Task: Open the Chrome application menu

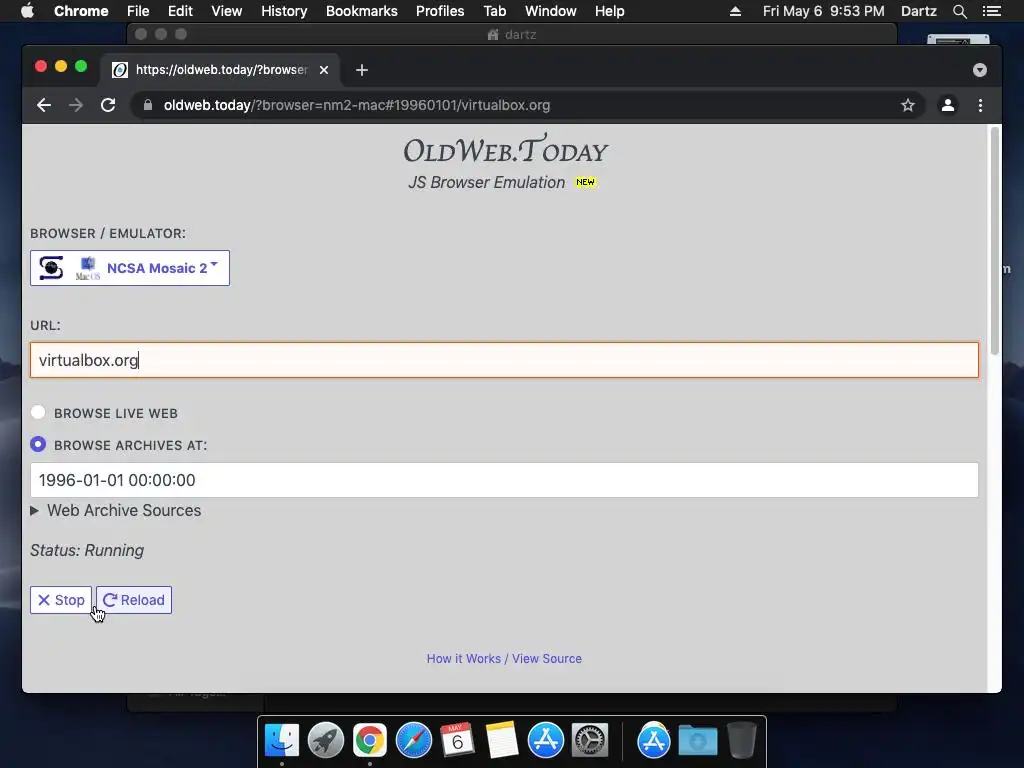Action: (x=81, y=11)
